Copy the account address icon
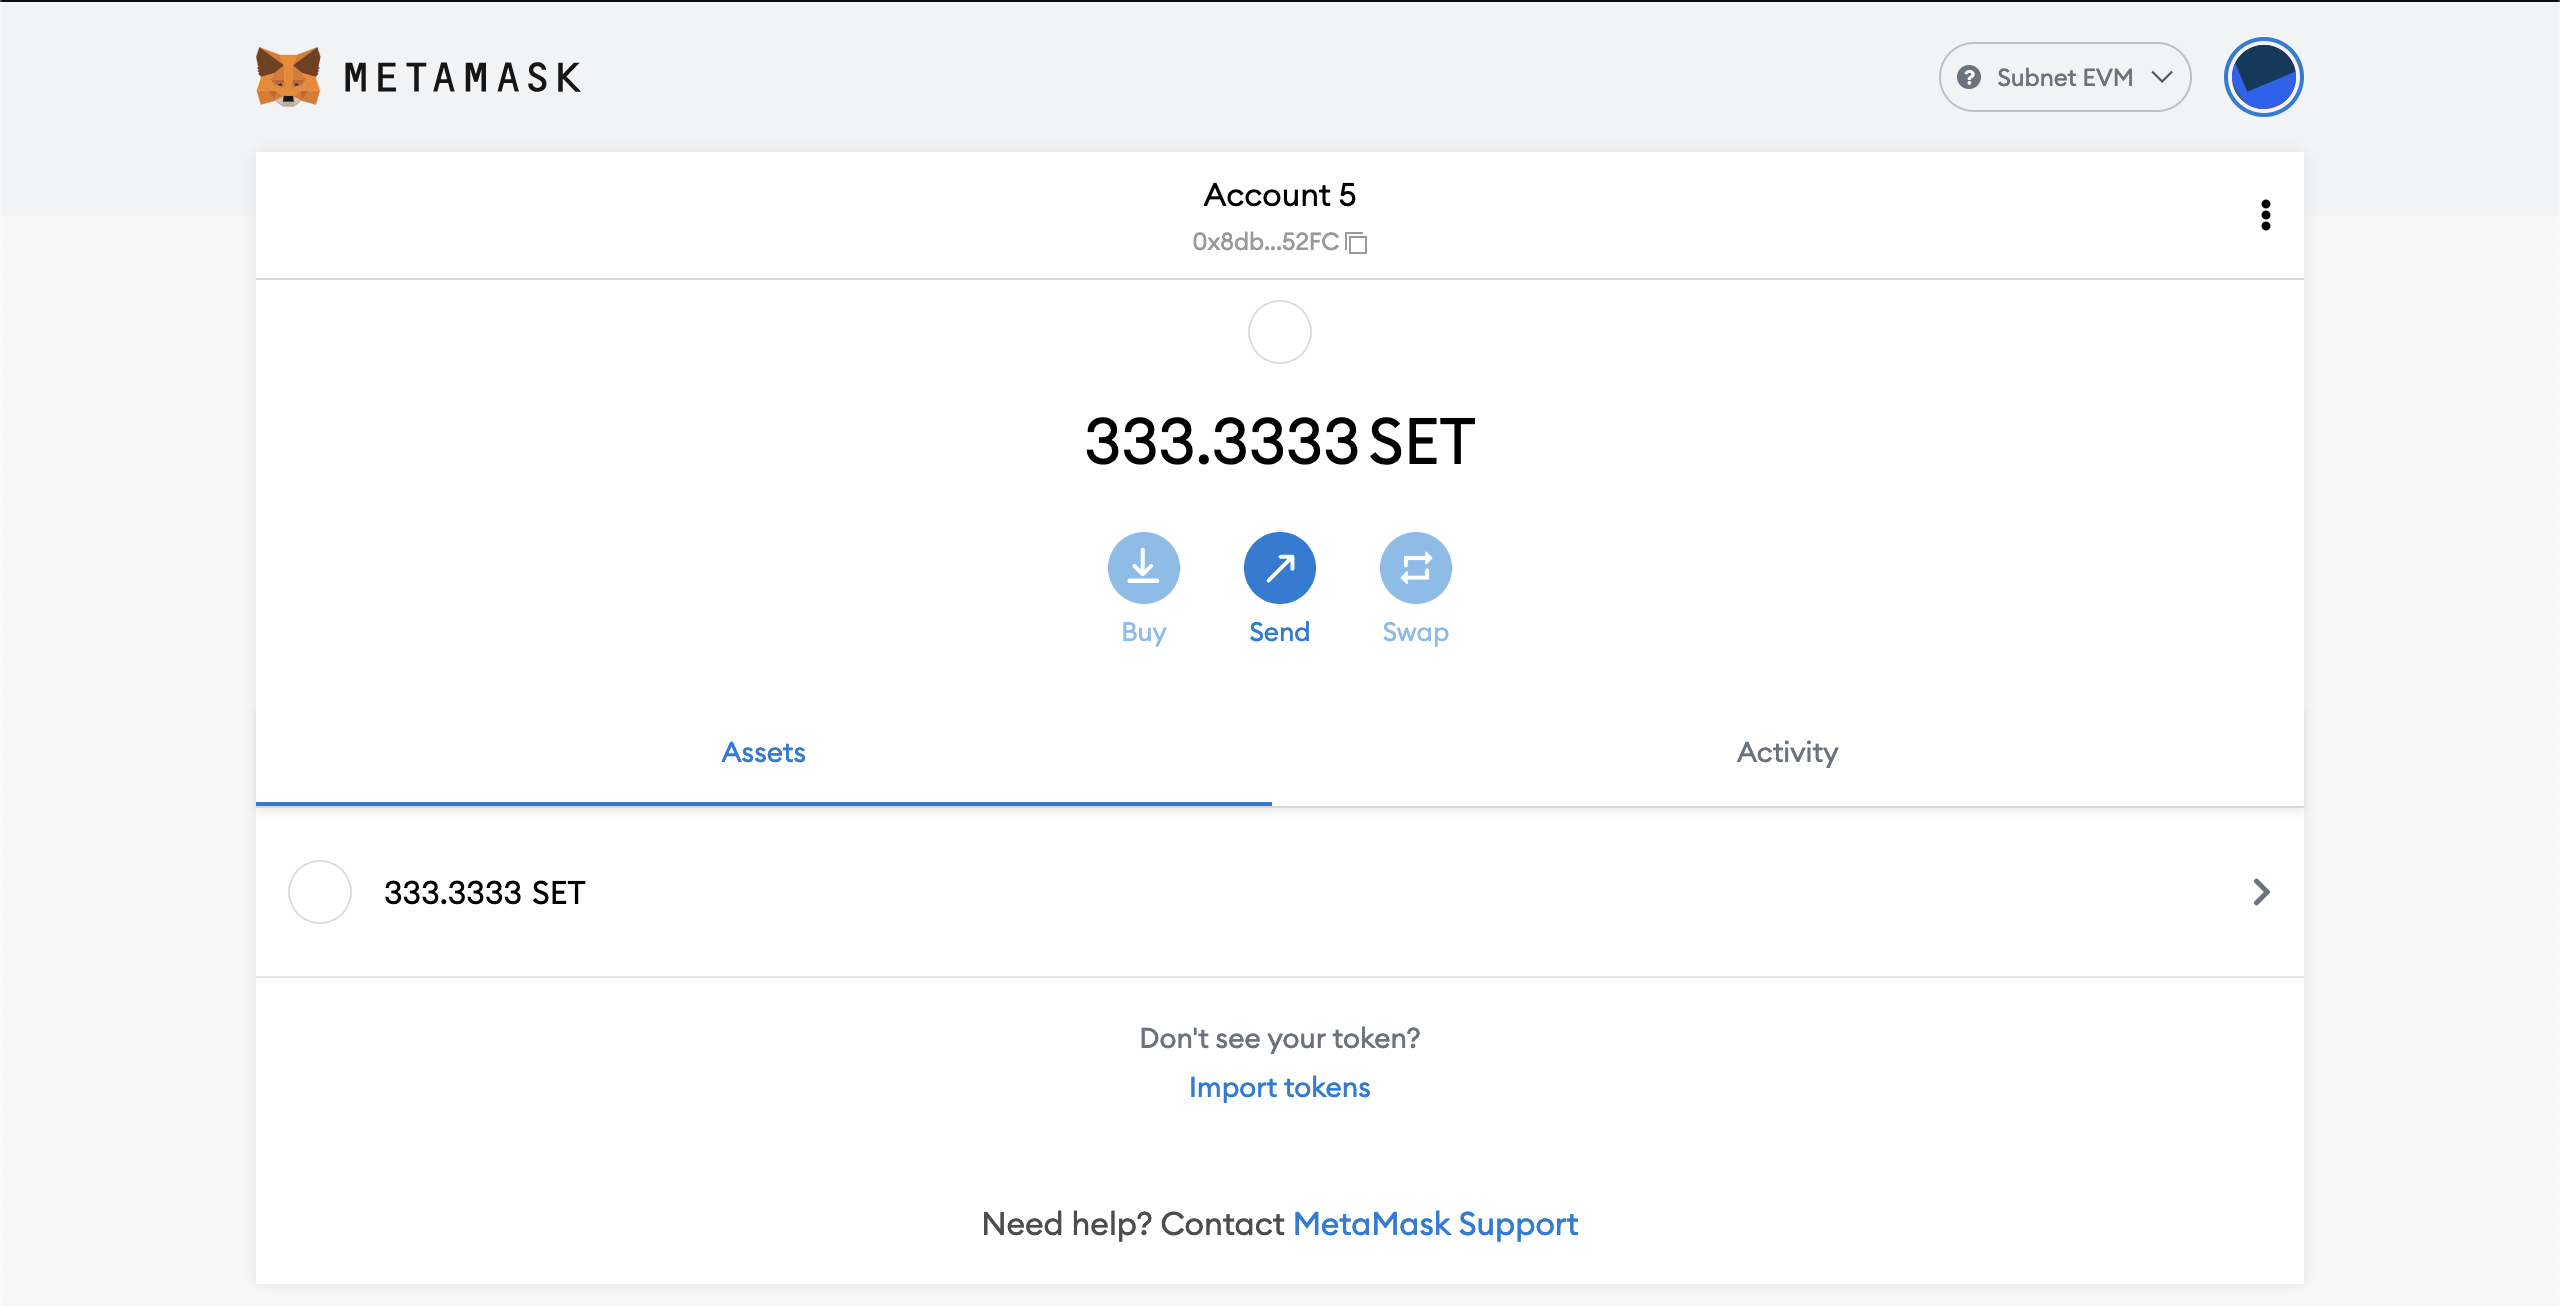 pyautogui.click(x=1356, y=242)
